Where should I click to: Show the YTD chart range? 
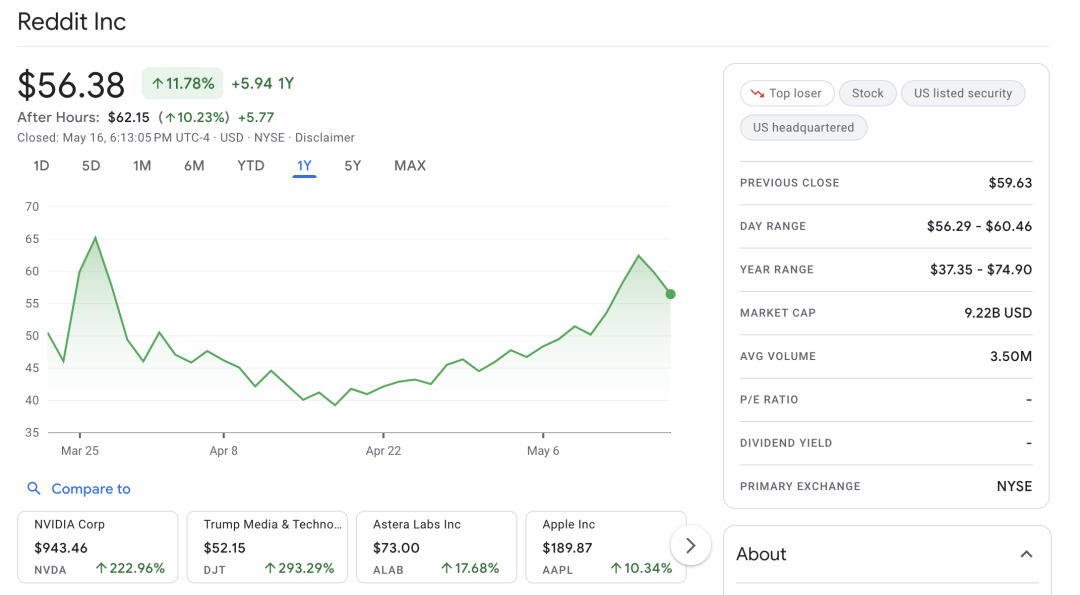pos(251,166)
